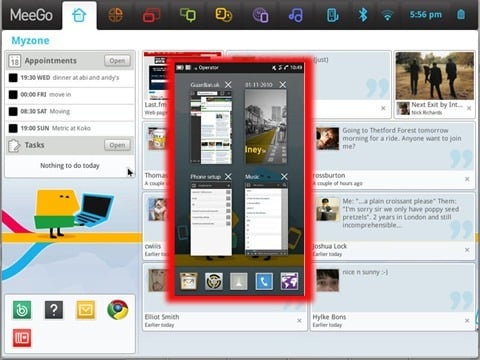Close the 01.11.2010 app in phone switcher
The image size is (480, 360).
coord(283,85)
